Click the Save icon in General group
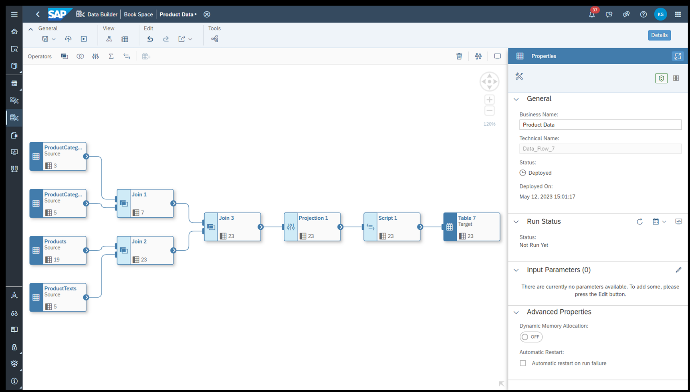The height and width of the screenshot is (392, 690). click(45, 39)
